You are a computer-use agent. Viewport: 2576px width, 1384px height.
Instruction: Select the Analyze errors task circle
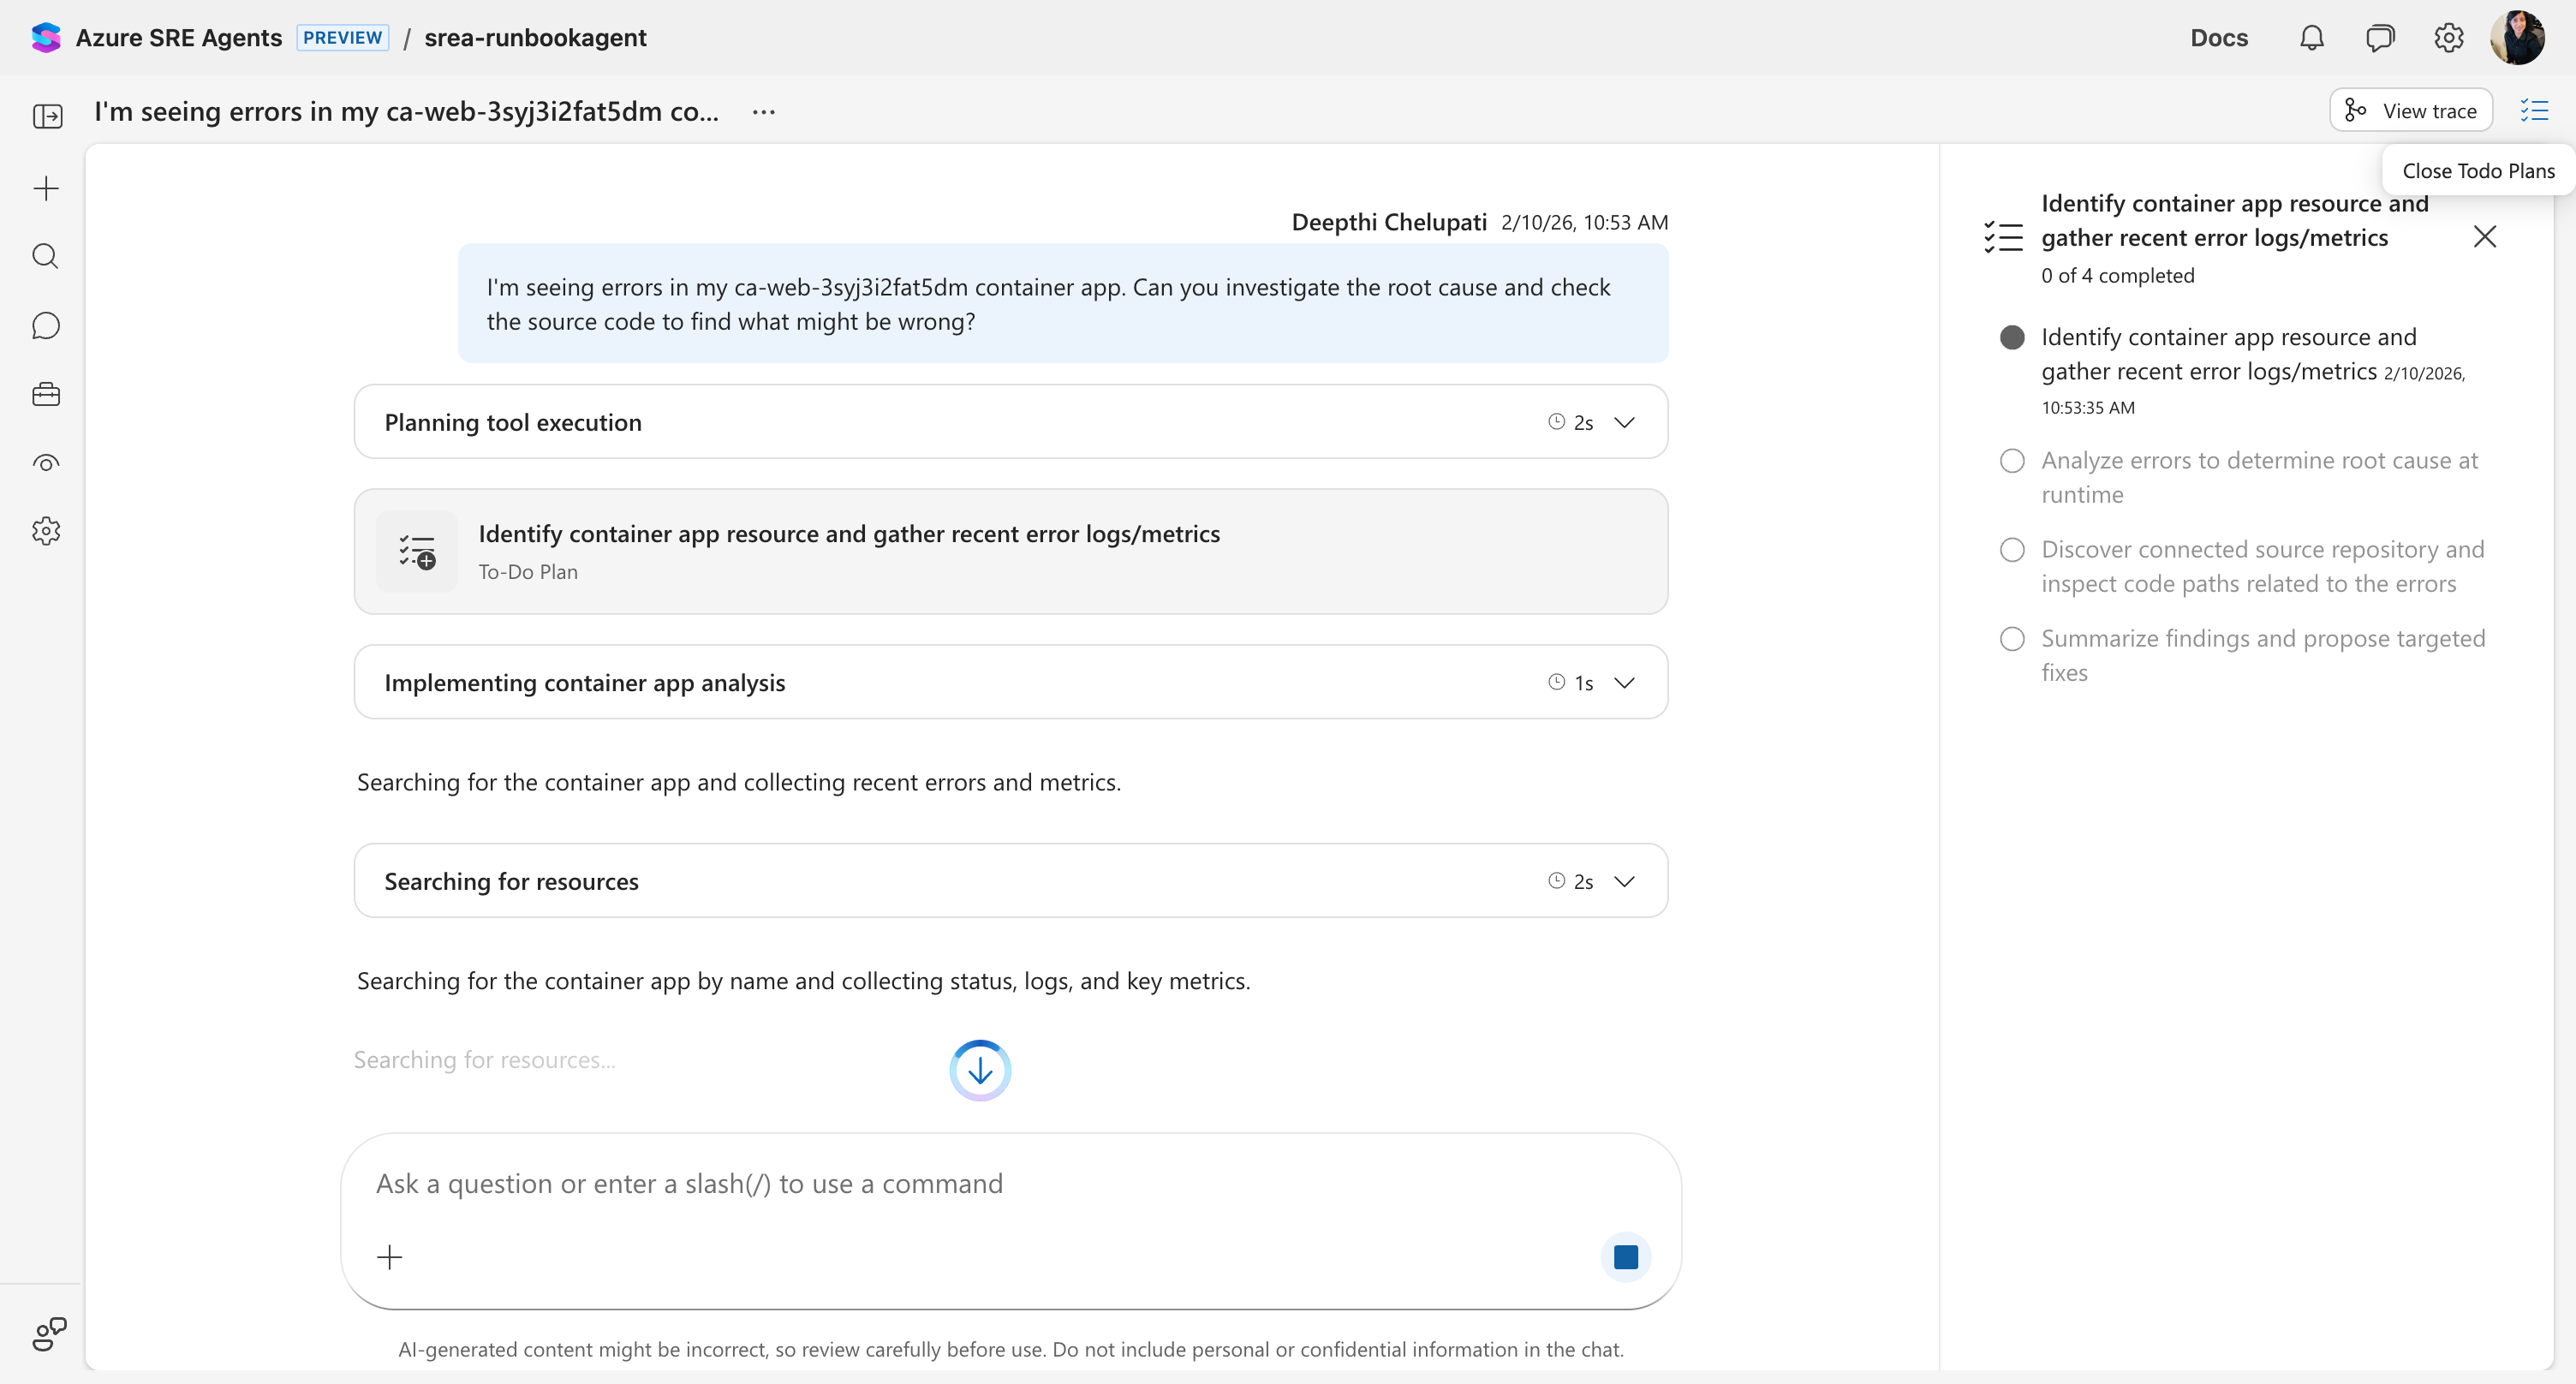pyautogui.click(x=2012, y=461)
